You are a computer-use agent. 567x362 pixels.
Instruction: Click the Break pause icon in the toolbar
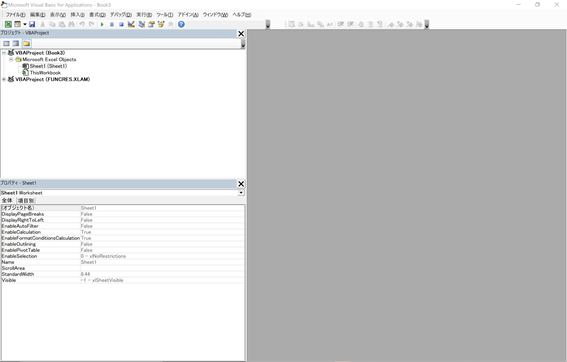(112, 24)
